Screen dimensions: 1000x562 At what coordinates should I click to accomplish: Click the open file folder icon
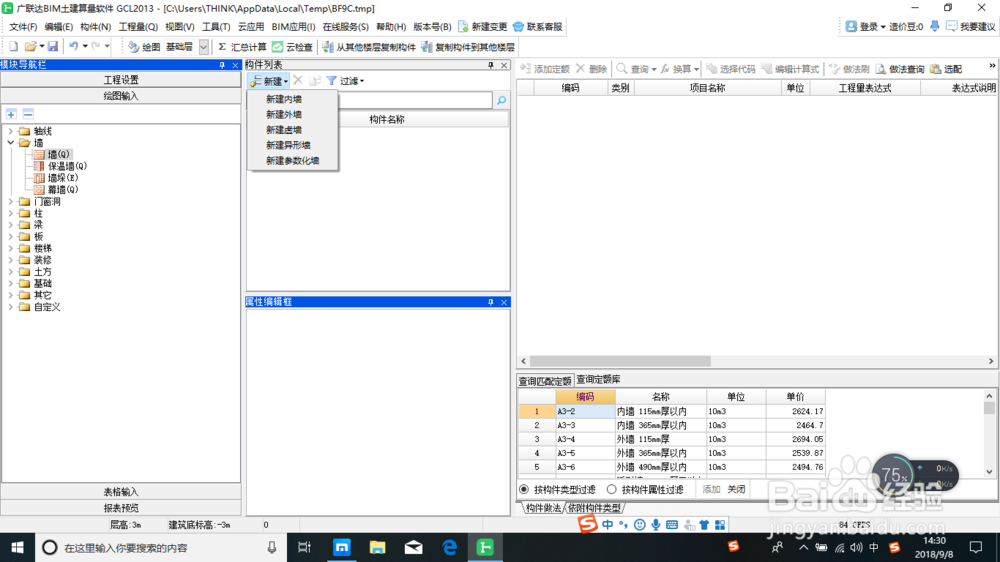30,47
